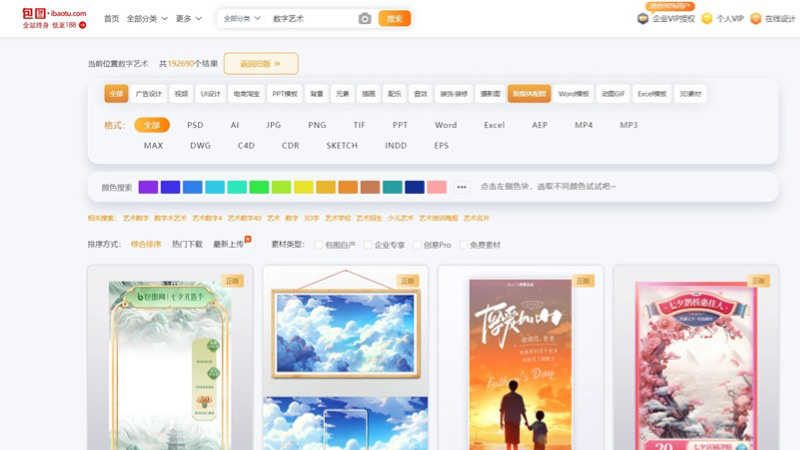Pick the purple color swatch
800x450 pixels.
(148, 187)
